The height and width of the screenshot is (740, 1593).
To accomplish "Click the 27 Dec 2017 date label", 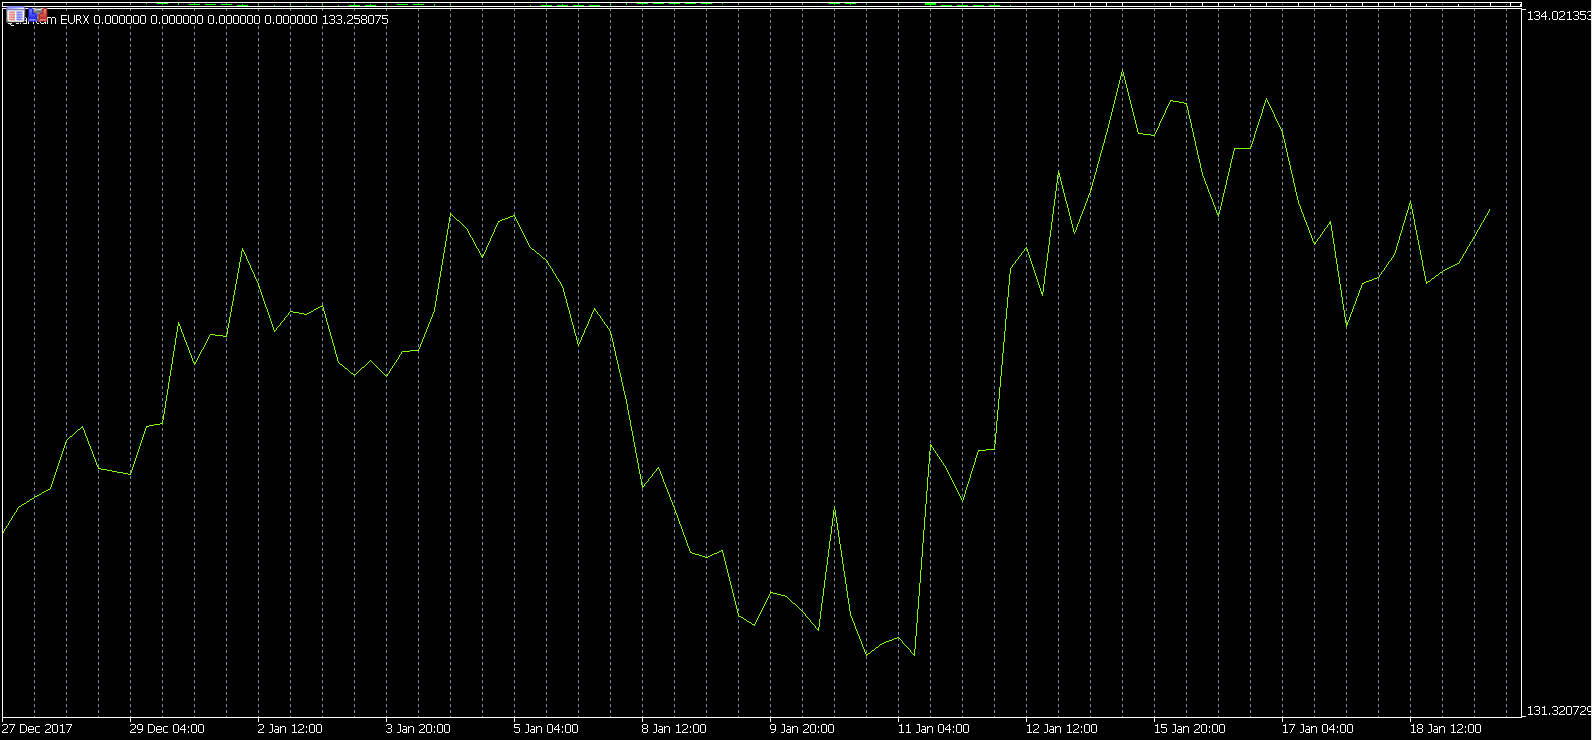I will [x=37, y=729].
